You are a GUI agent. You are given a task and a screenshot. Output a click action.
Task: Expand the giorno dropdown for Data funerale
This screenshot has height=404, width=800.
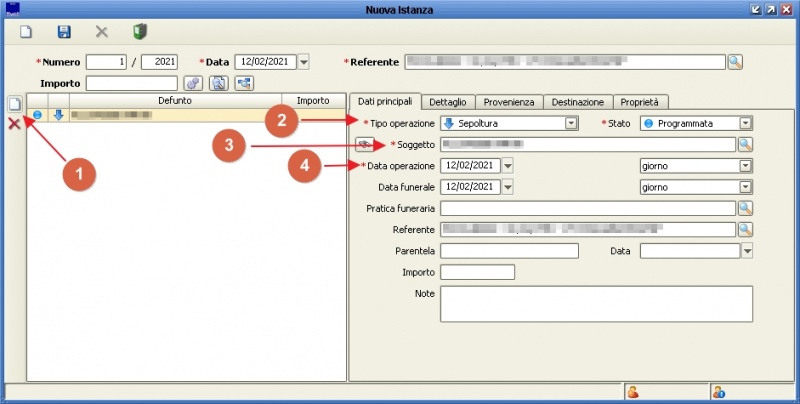tap(746, 187)
